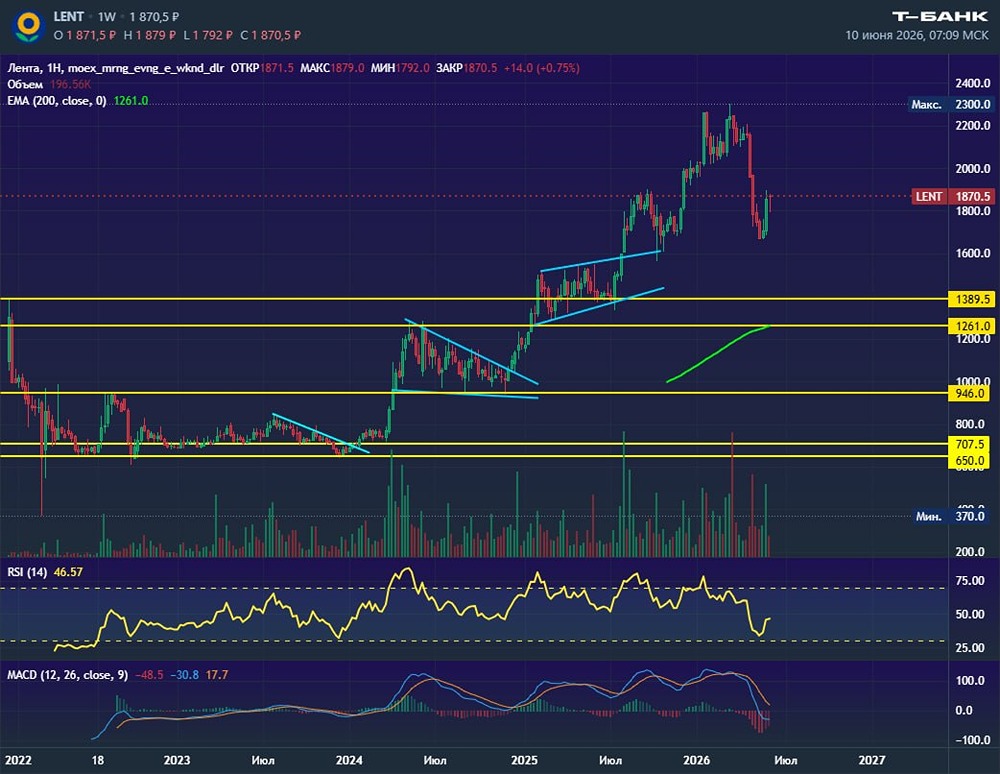This screenshot has height=774, width=1000.
Task: Click the 1600.0 price axis tick
Action: click(973, 254)
